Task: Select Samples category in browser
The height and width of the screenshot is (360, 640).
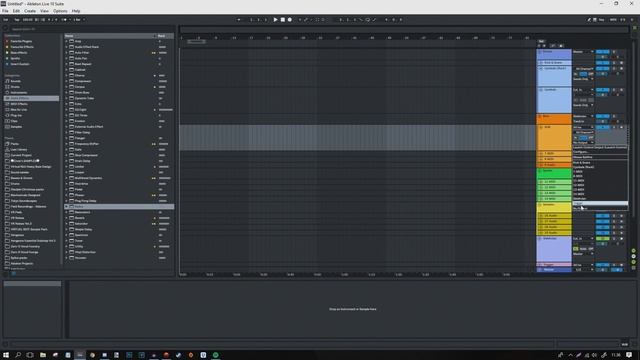Action: pyautogui.click(x=16, y=127)
